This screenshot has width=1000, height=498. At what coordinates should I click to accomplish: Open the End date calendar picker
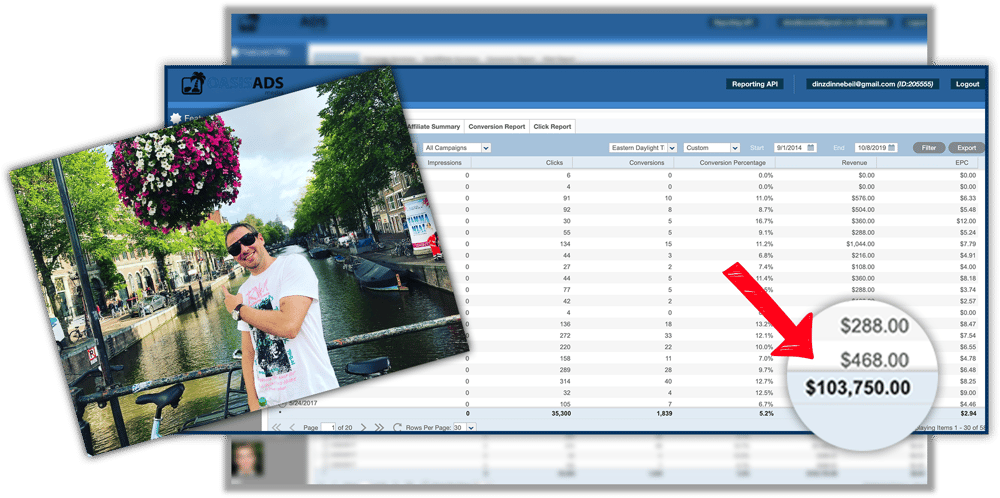click(892, 148)
